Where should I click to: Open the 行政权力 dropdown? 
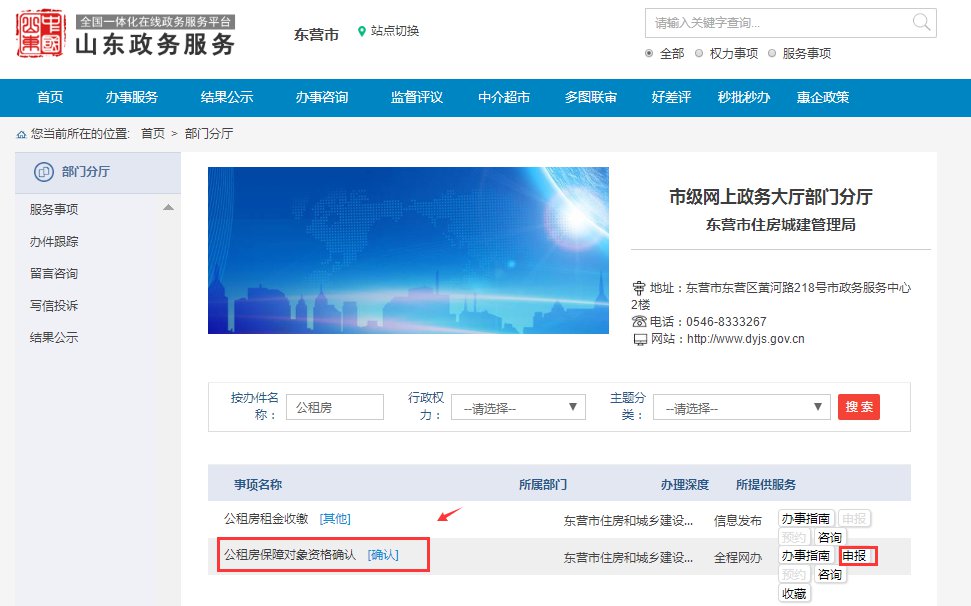(518, 407)
